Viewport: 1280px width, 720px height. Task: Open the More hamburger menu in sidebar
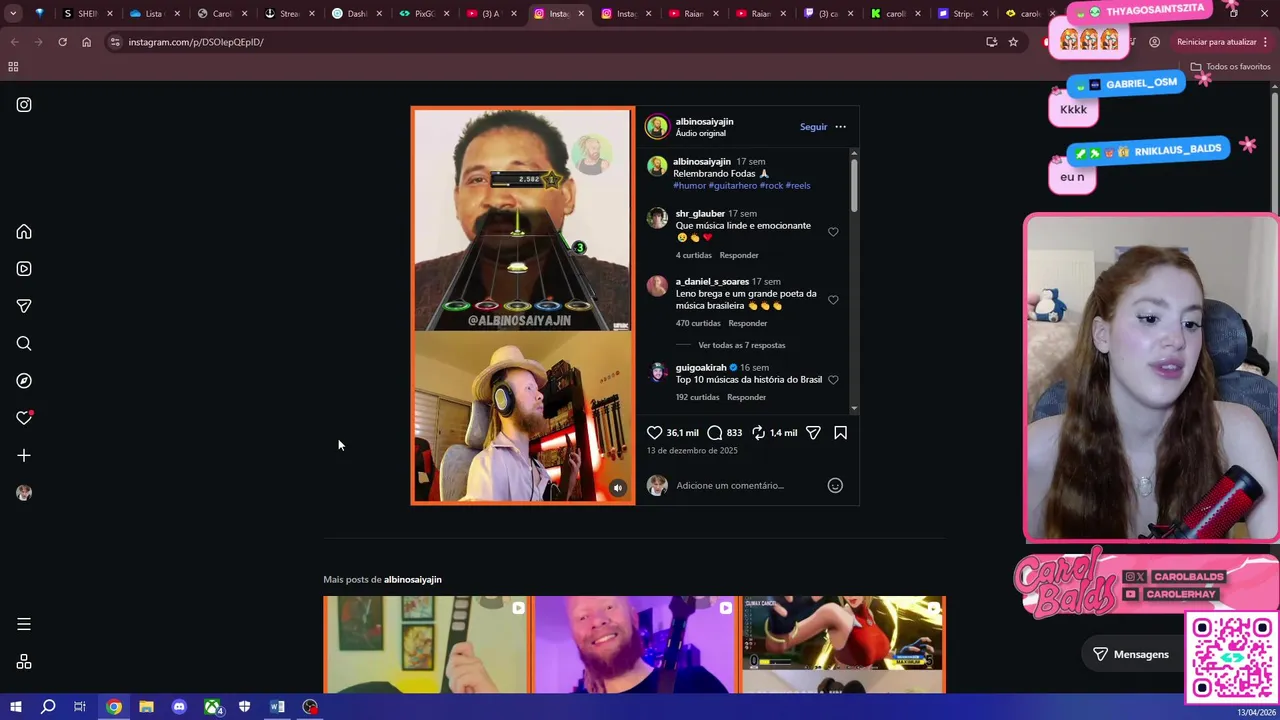click(x=24, y=624)
